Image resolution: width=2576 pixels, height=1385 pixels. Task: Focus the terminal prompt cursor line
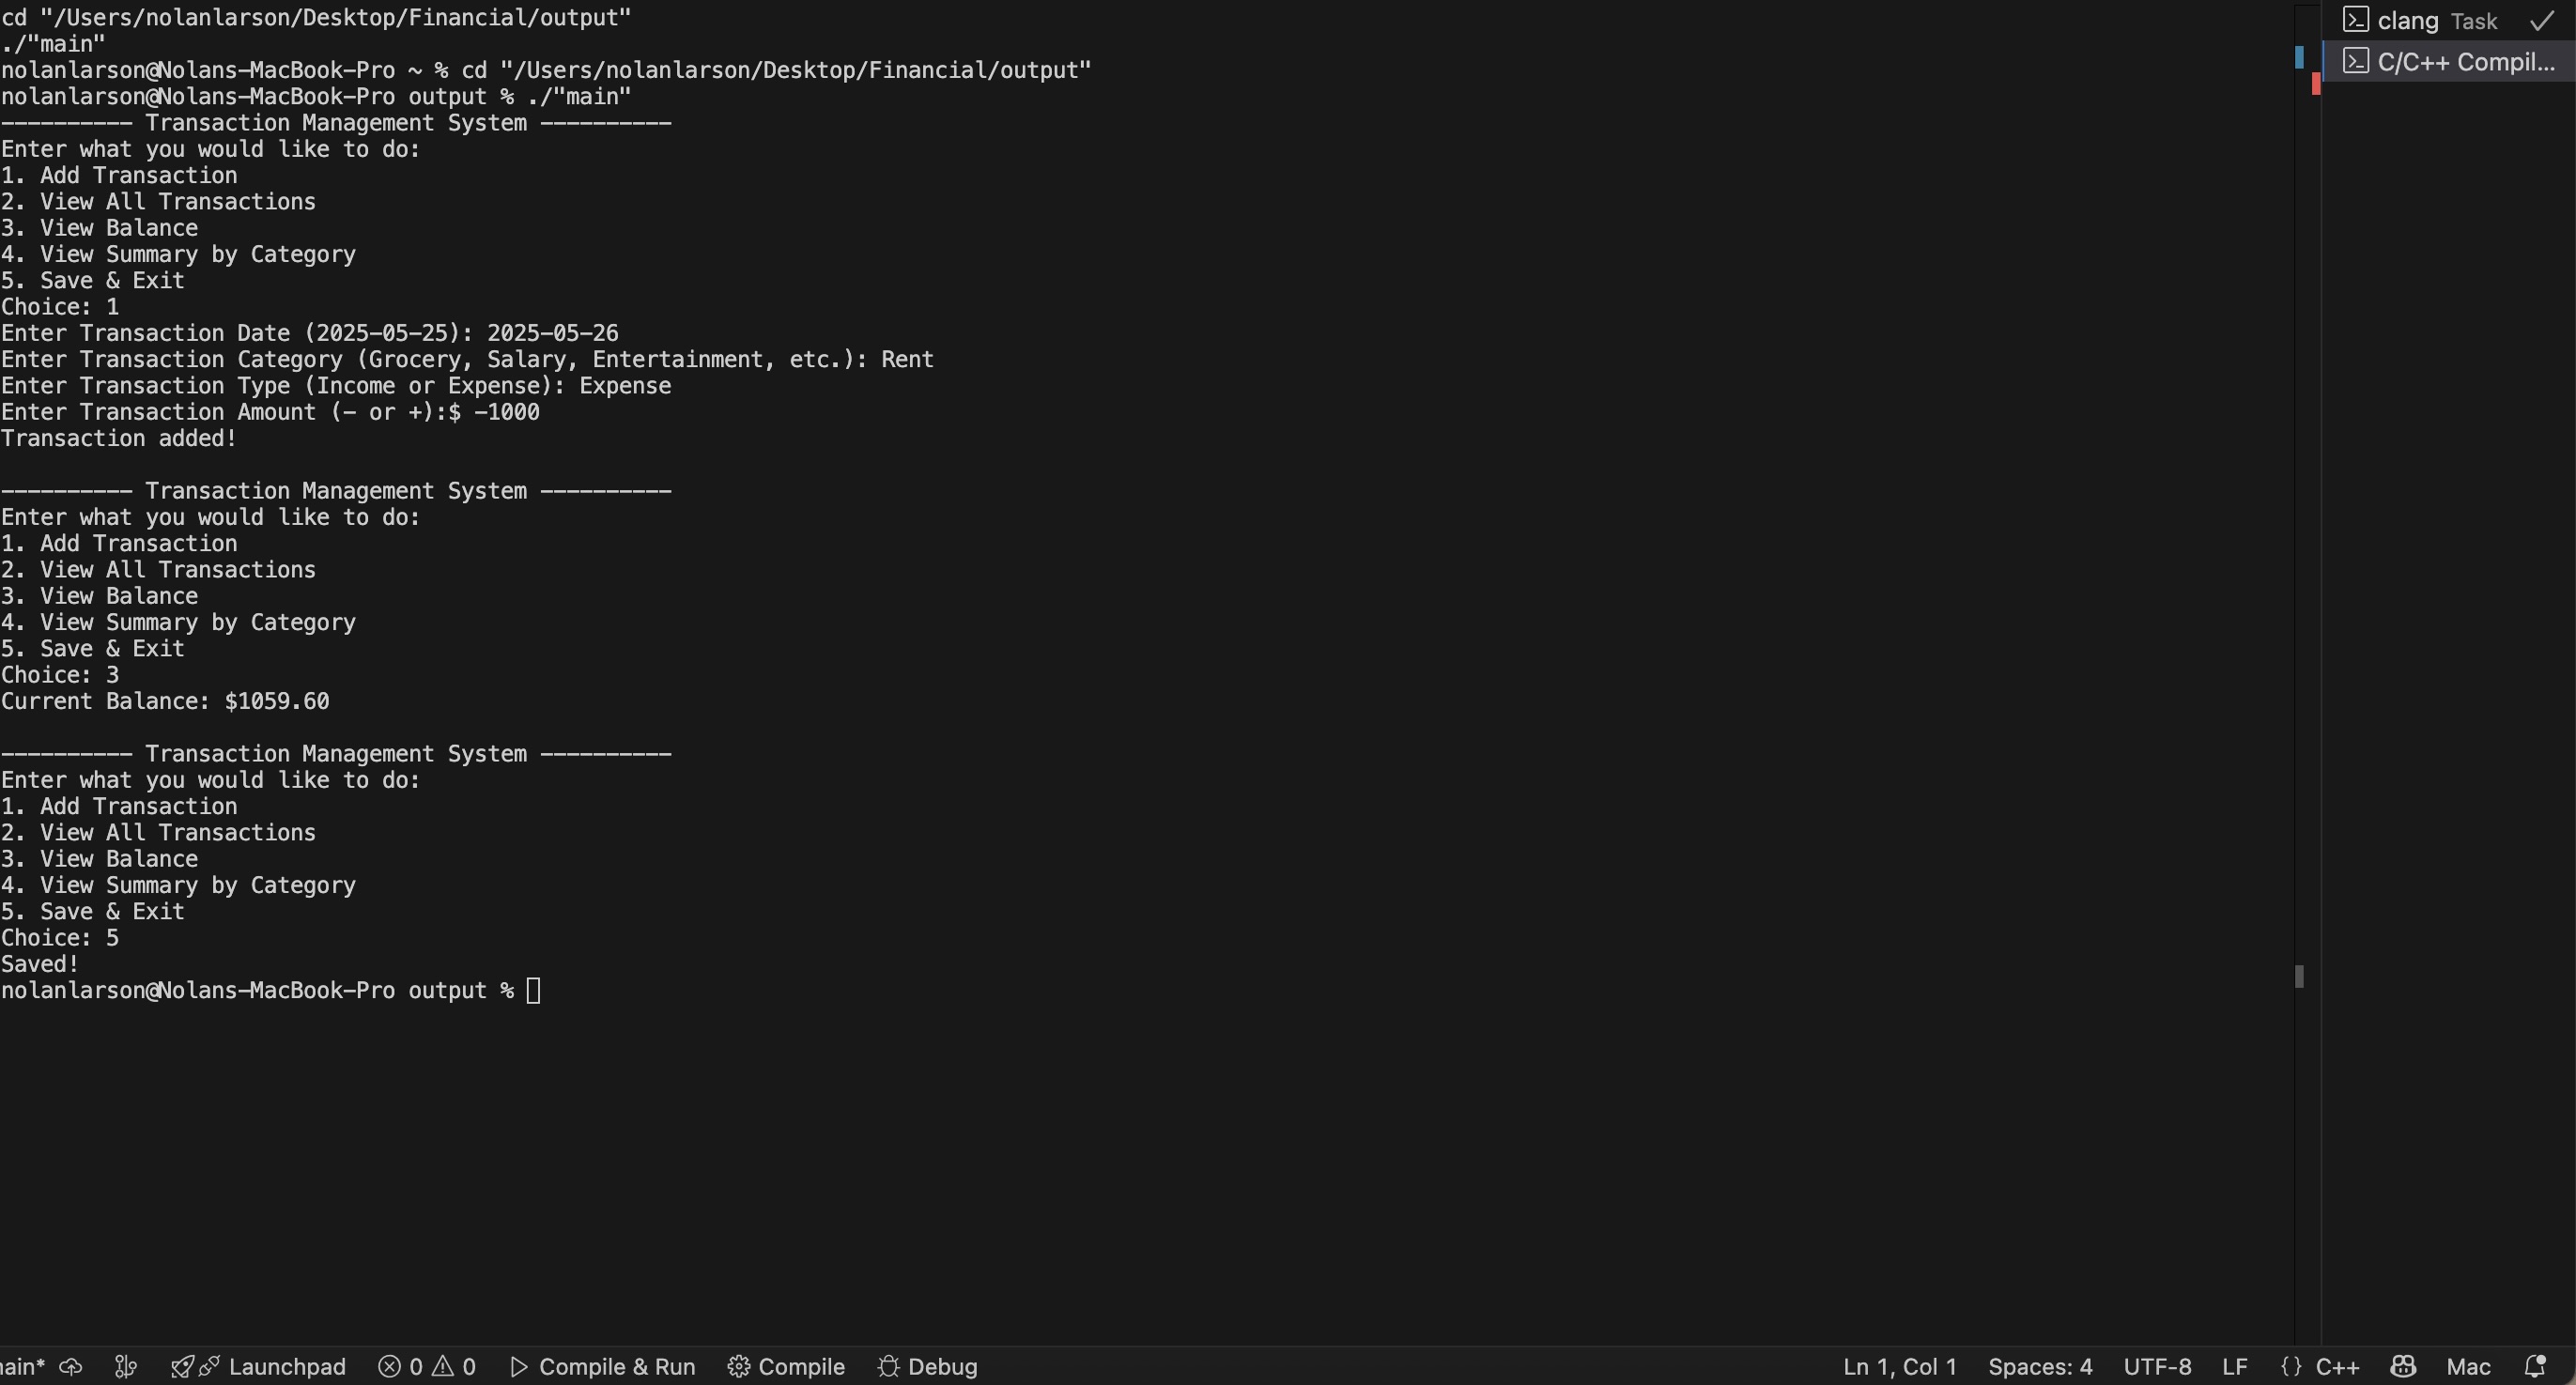click(x=533, y=991)
